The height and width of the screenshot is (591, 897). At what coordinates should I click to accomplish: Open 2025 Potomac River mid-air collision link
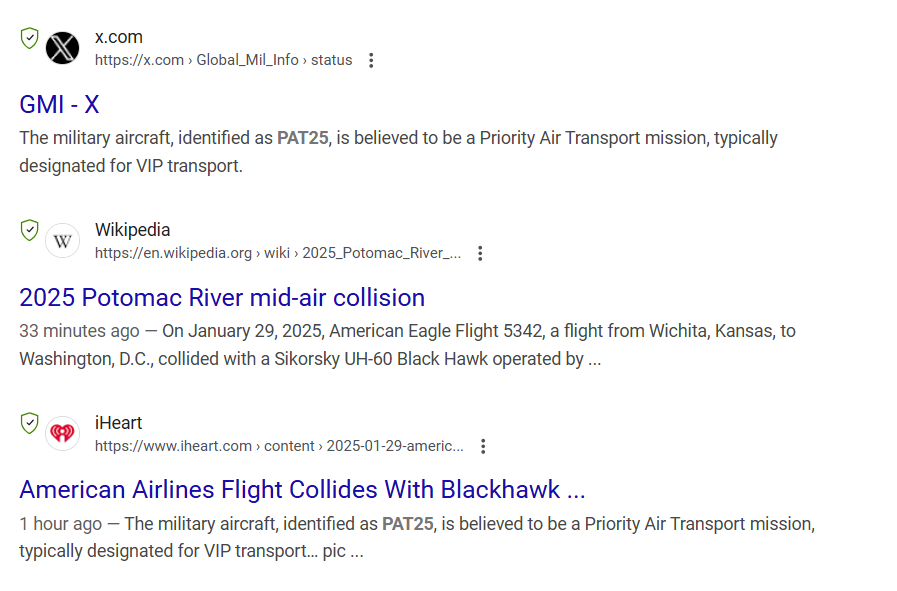pyautogui.click(x=222, y=298)
